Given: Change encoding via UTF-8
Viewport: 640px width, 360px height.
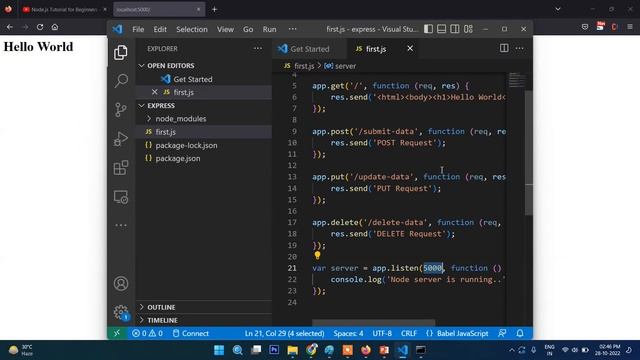Looking at the screenshot, I should tap(382, 333).
